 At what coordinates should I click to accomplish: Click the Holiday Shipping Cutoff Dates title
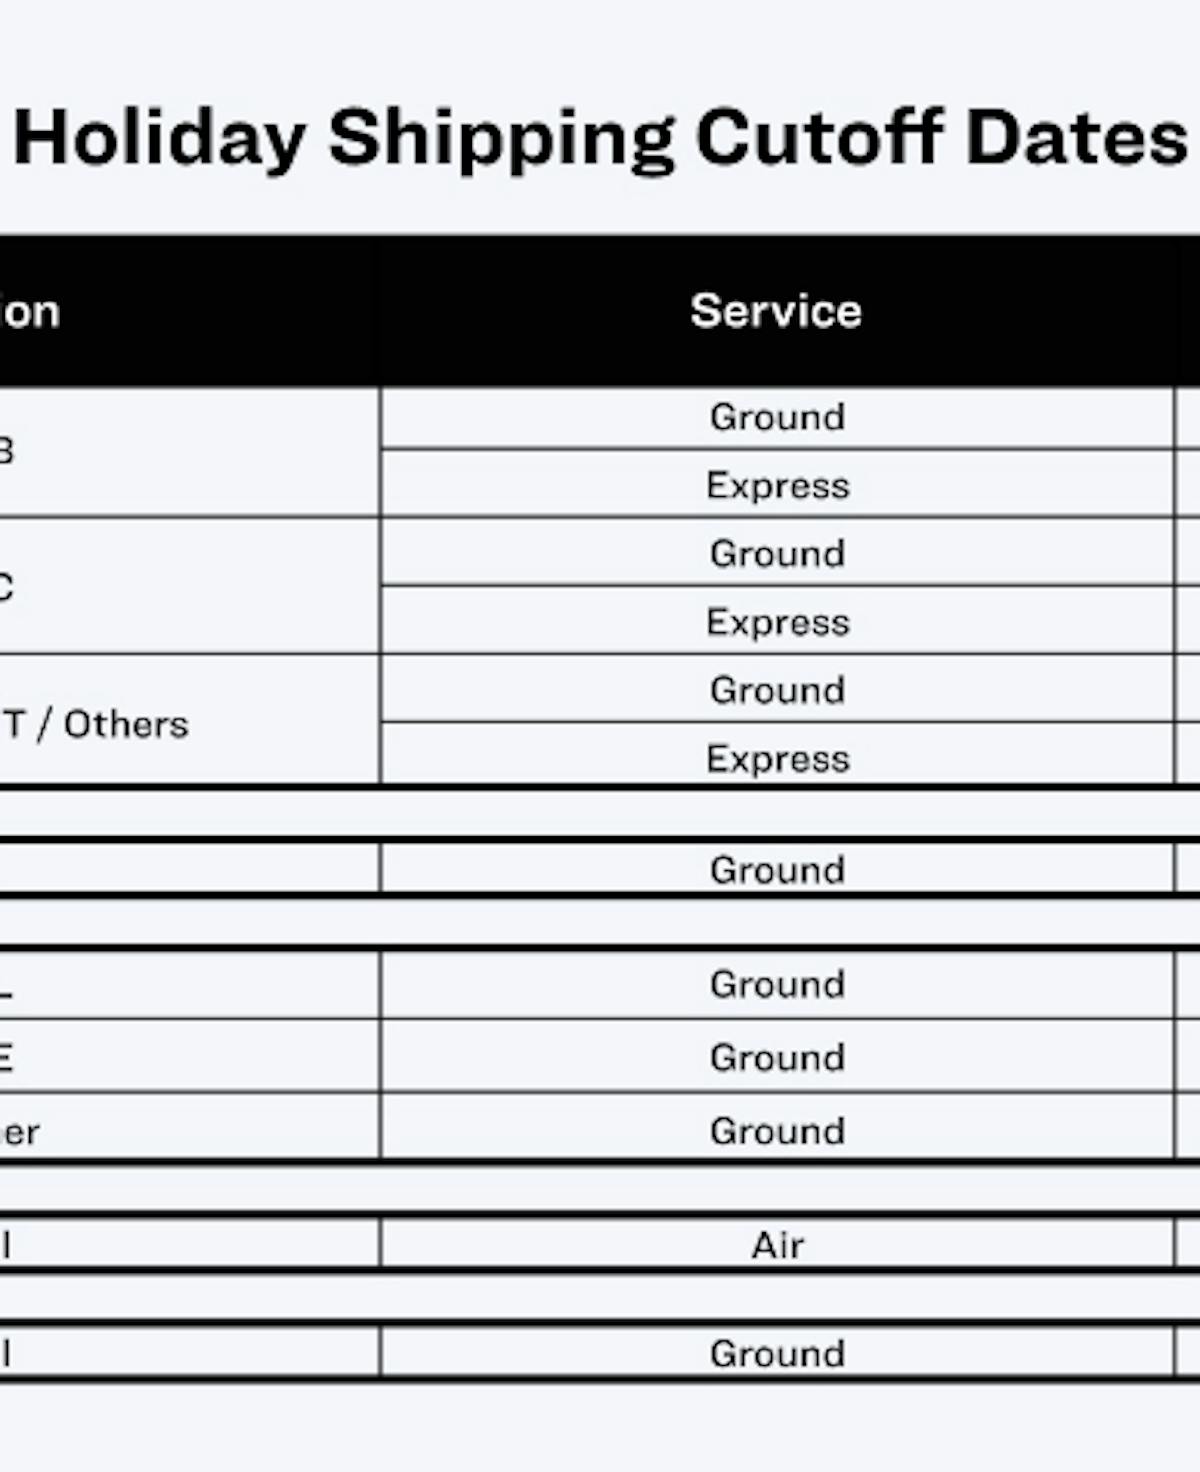click(600, 138)
